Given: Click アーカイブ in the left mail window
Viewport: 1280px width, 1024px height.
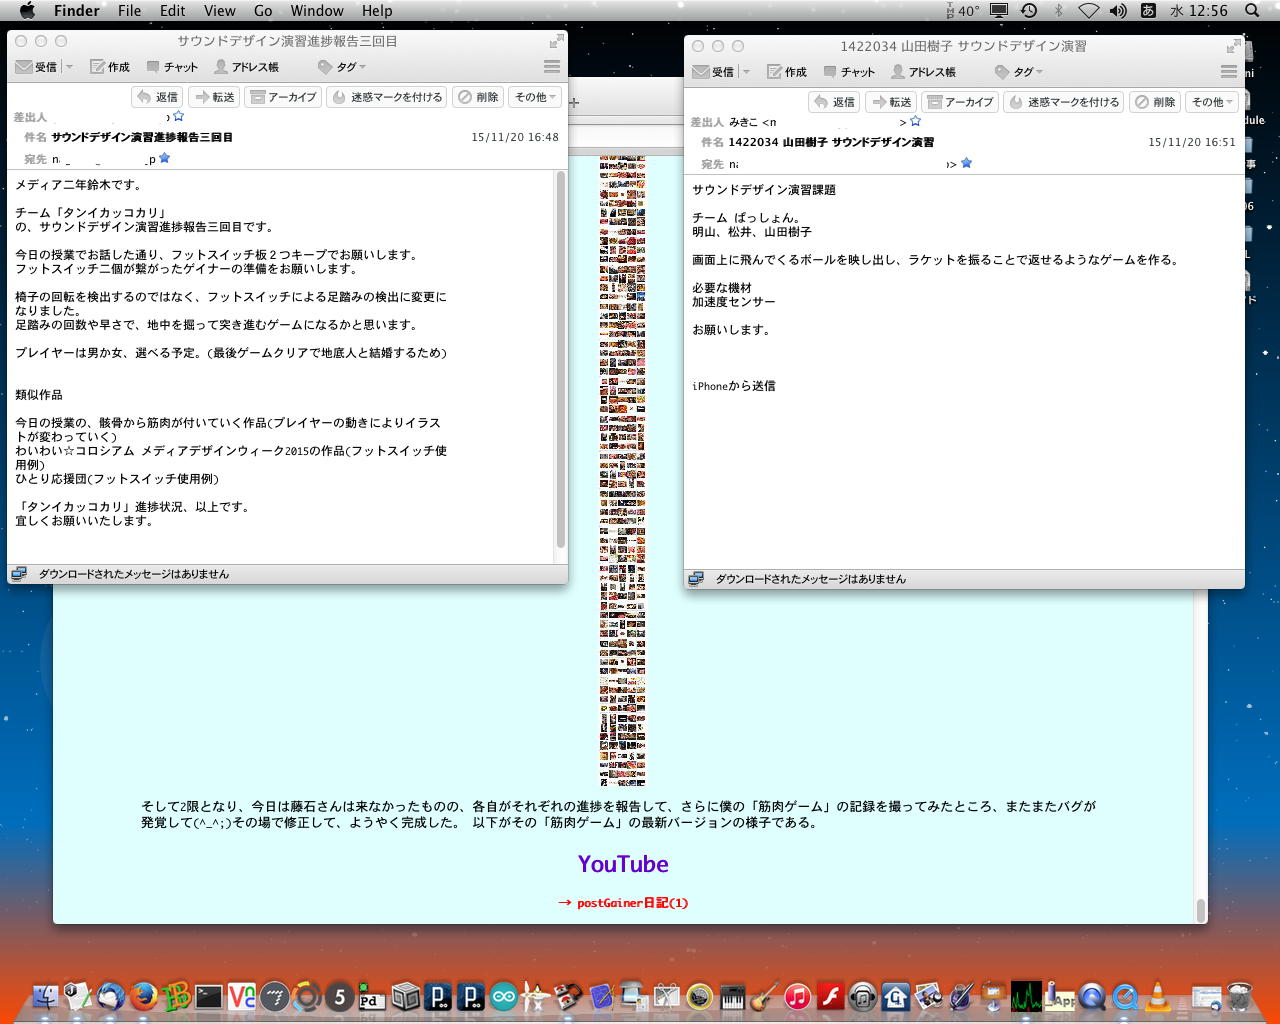Looking at the screenshot, I should tap(283, 97).
